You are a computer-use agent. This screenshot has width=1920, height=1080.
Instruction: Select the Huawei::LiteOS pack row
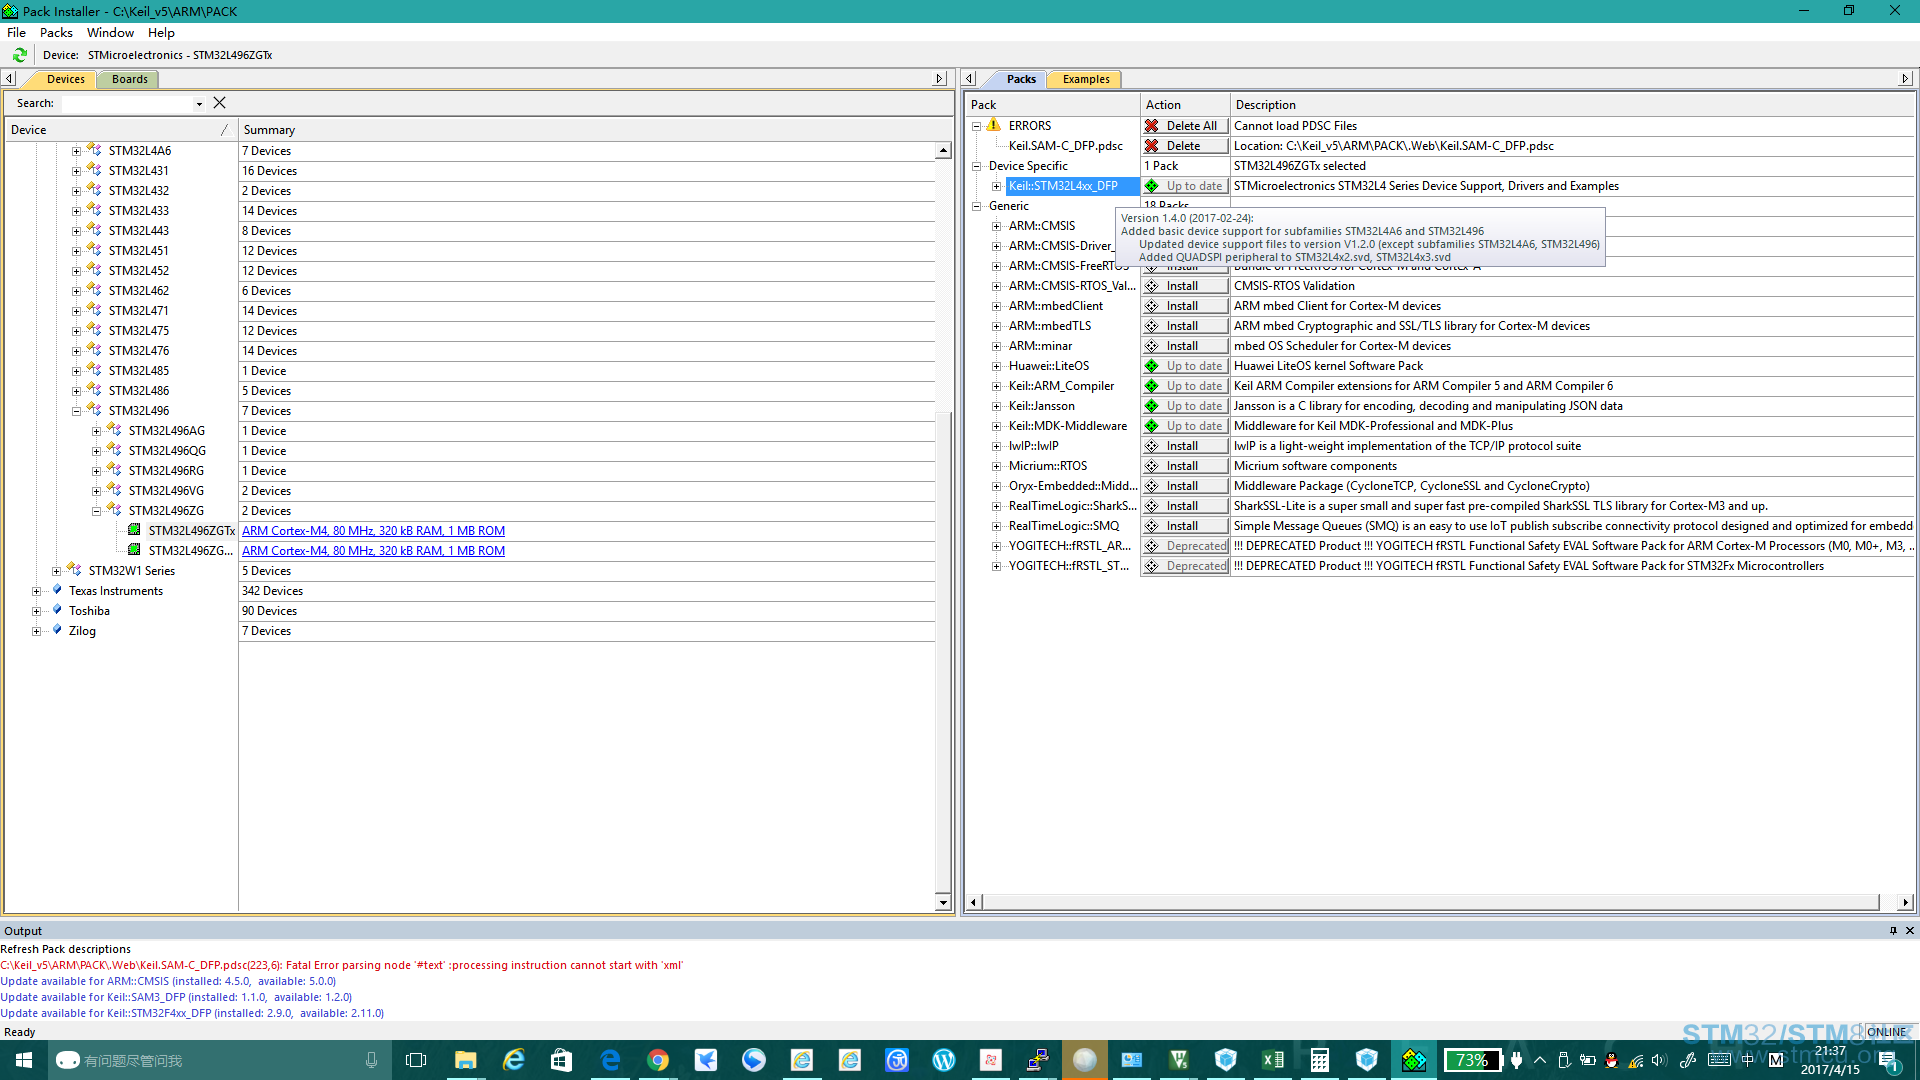click(x=1049, y=366)
